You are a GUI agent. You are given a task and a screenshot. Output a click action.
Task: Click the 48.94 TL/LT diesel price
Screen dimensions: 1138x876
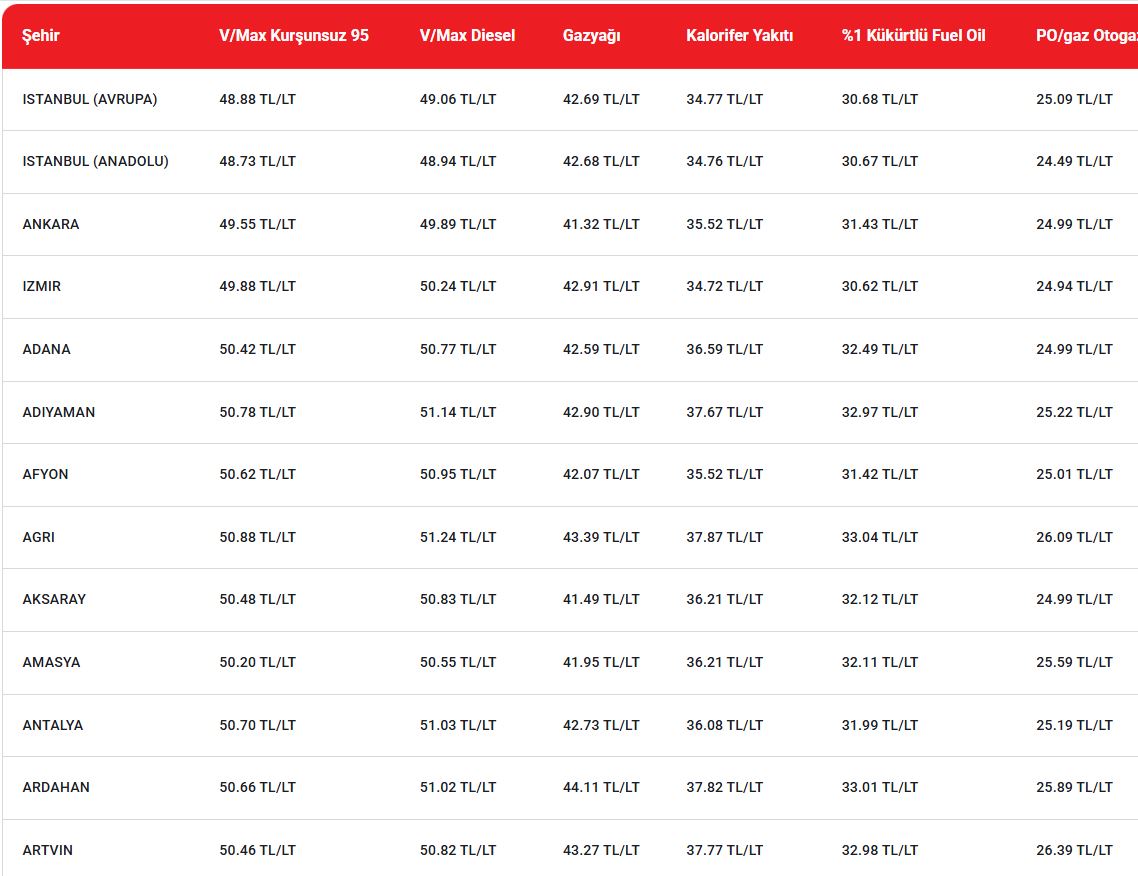pos(458,161)
